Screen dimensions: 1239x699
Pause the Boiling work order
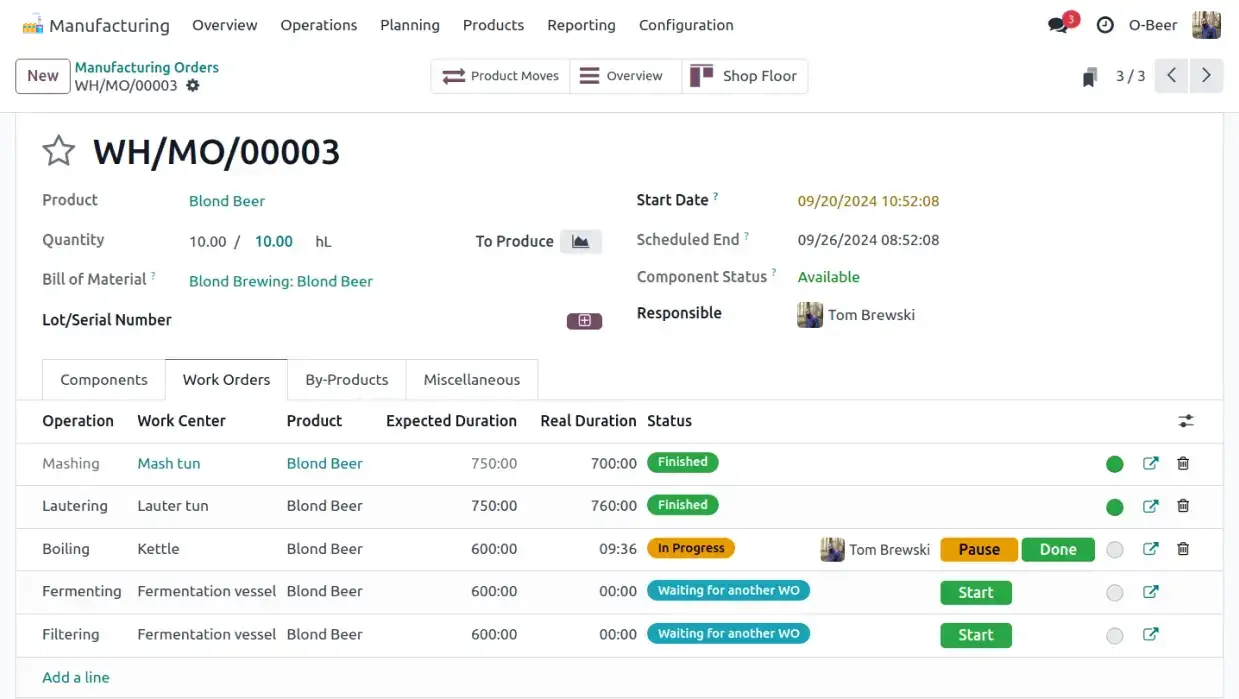[x=979, y=549]
